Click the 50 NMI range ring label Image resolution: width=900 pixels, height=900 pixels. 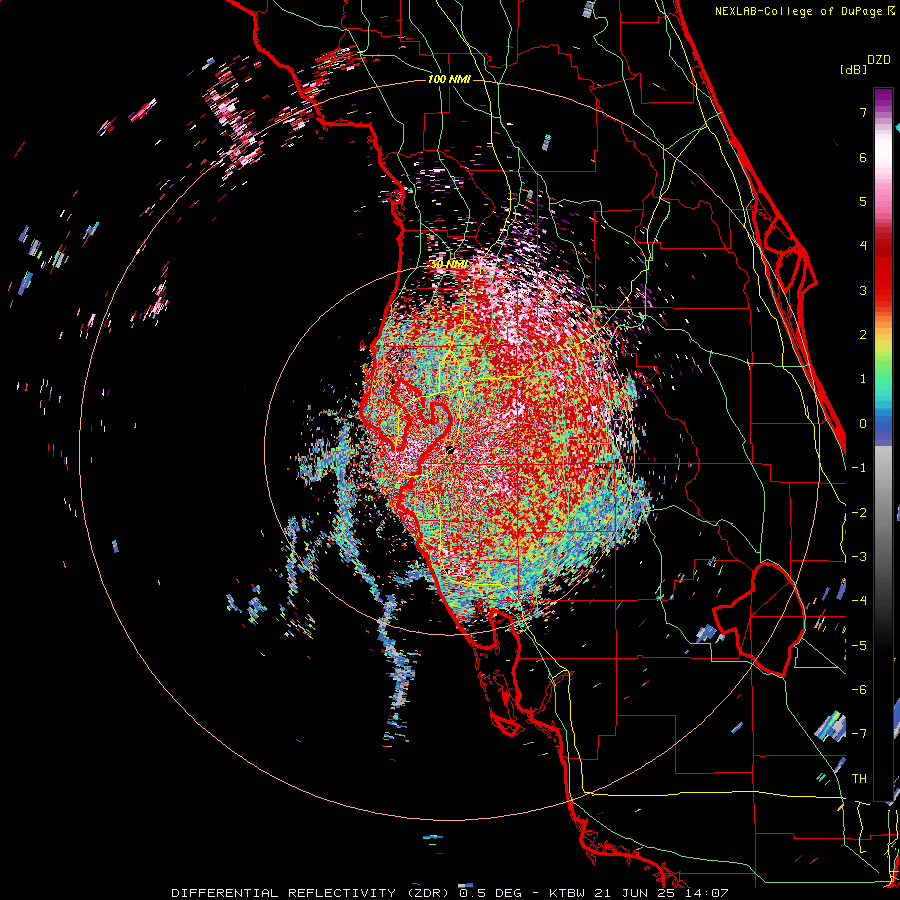tap(449, 264)
